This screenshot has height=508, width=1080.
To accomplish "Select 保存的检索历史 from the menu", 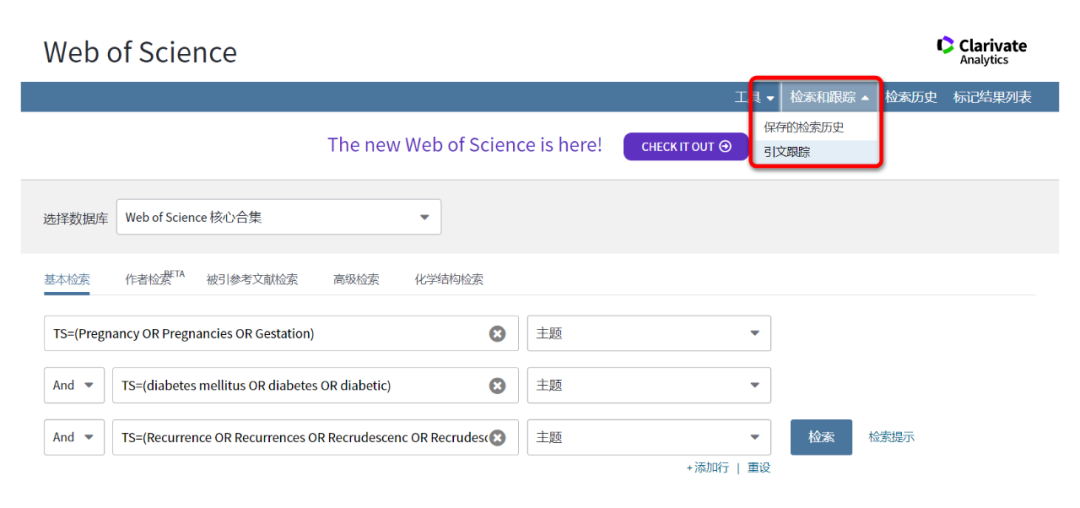I will (x=804, y=127).
